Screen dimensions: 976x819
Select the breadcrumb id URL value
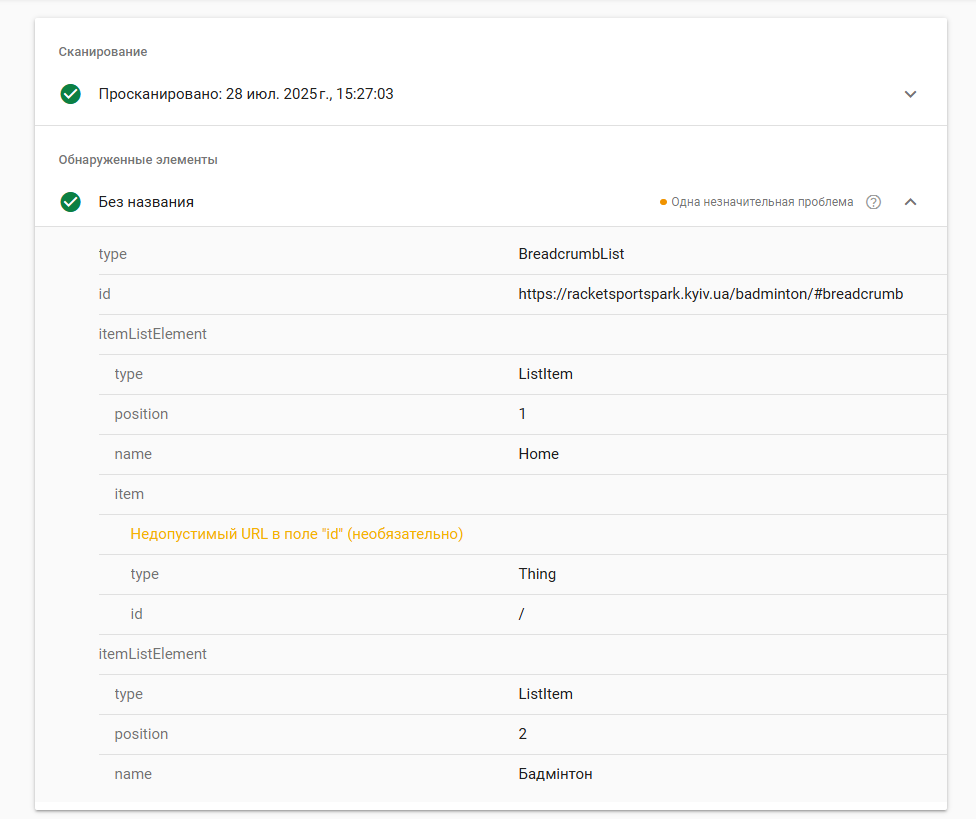tap(710, 294)
